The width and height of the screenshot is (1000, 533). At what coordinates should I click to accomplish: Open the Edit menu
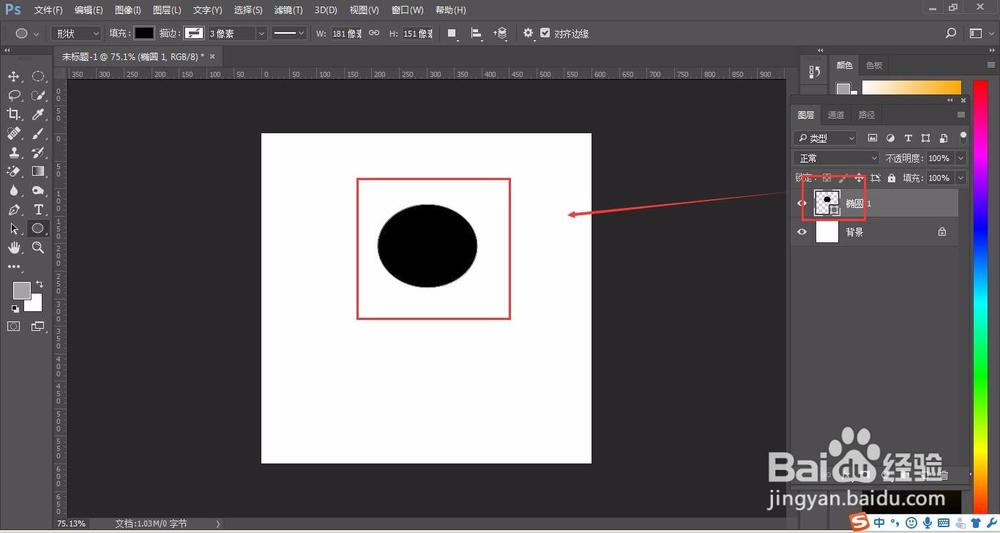(x=89, y=10)
